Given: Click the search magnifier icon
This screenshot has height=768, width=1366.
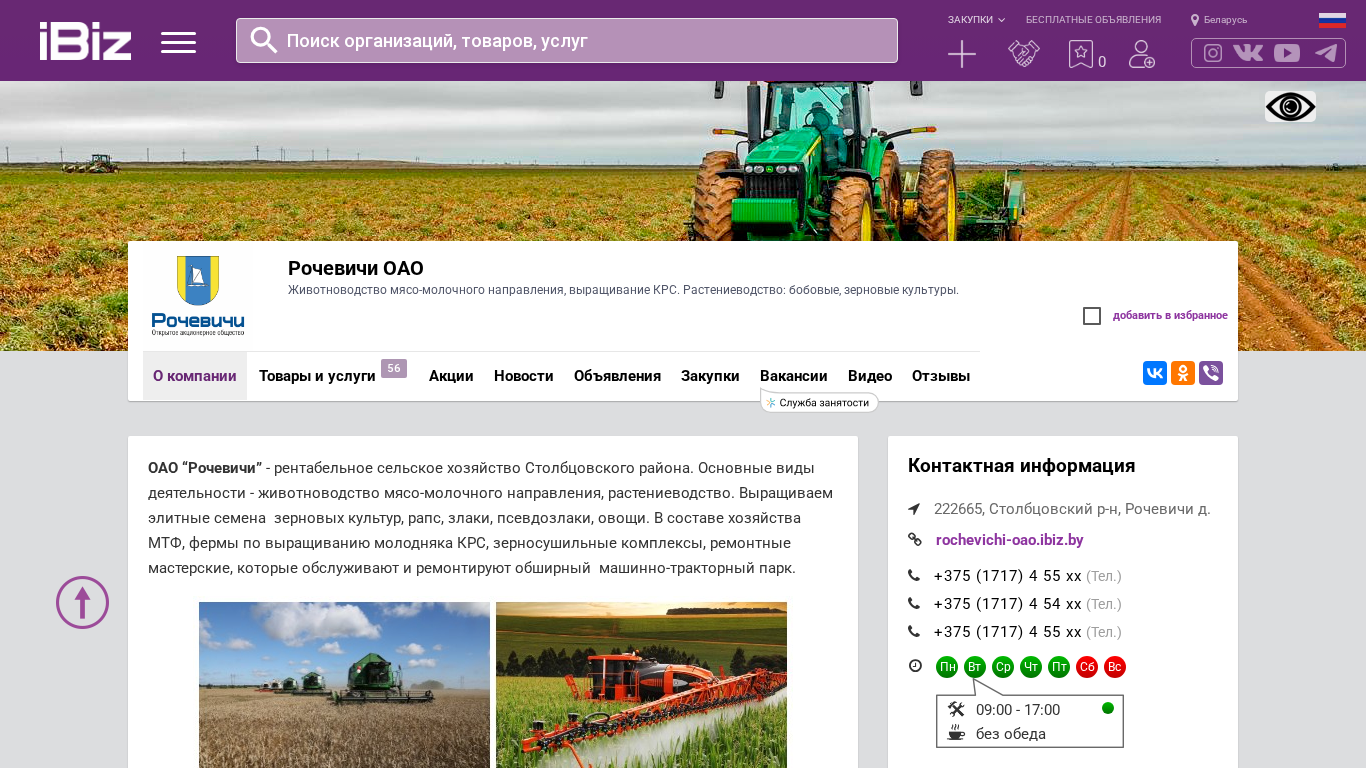Looking at the screenshot, I should (x=264, y=40).
